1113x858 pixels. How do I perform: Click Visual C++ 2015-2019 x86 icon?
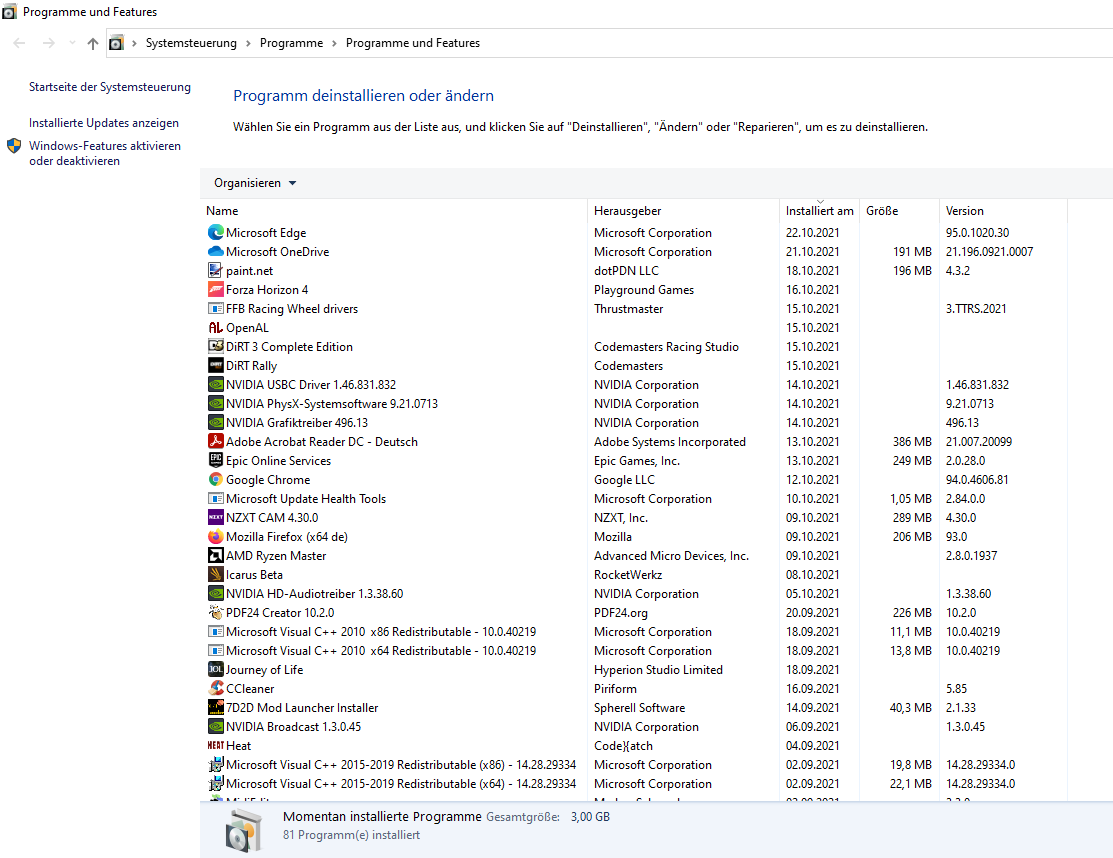point(216,765)
